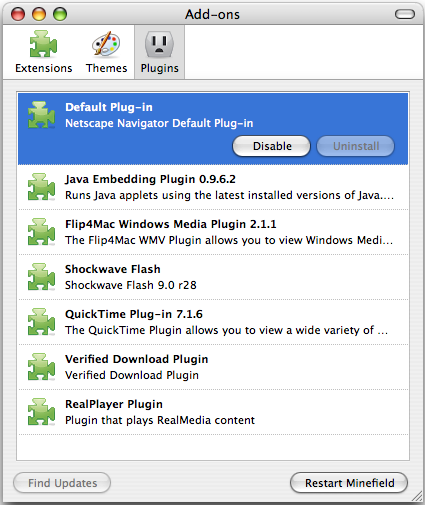Select the RealPlayer Plugin title

pyautogui.click(x=114, y=404)
